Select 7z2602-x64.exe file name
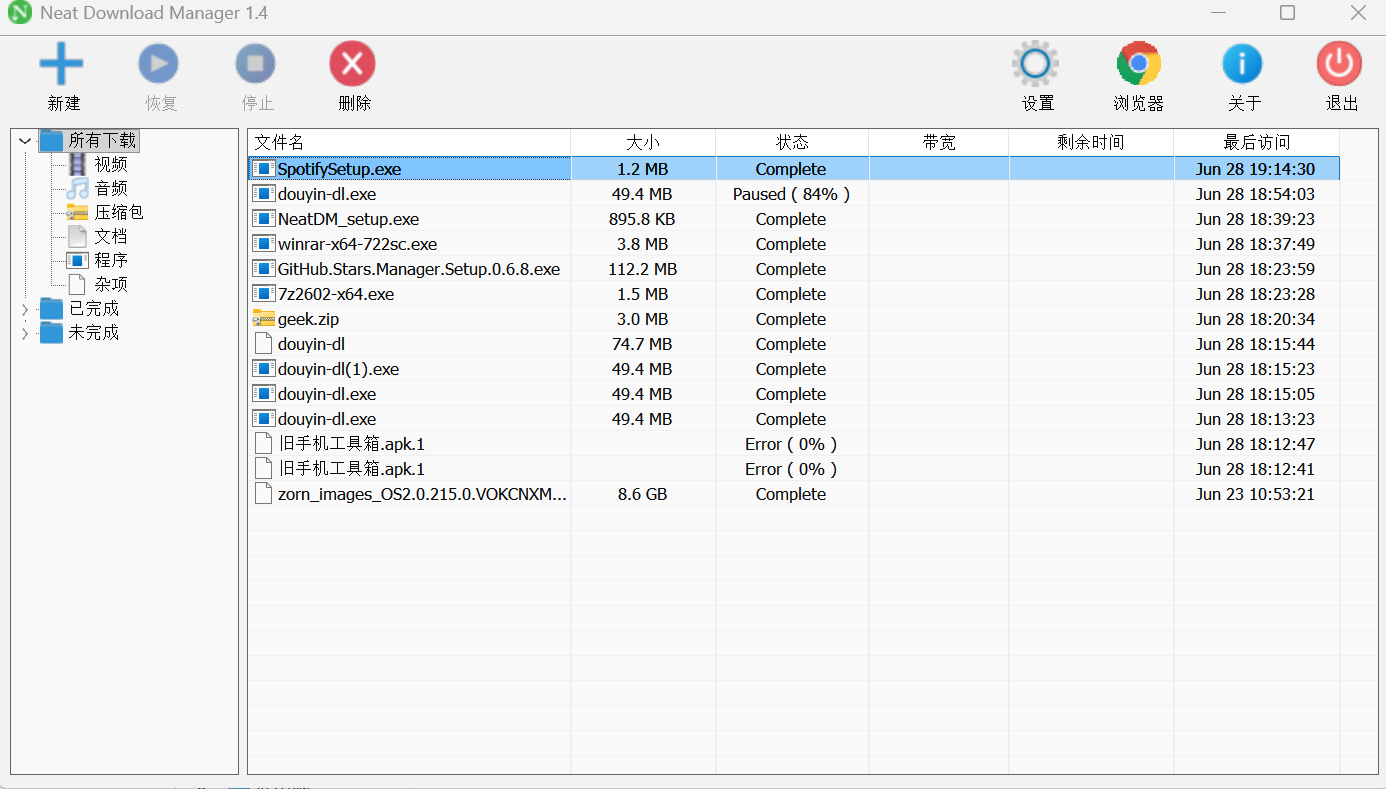The image size is (1386, 789). click(336, 294)
